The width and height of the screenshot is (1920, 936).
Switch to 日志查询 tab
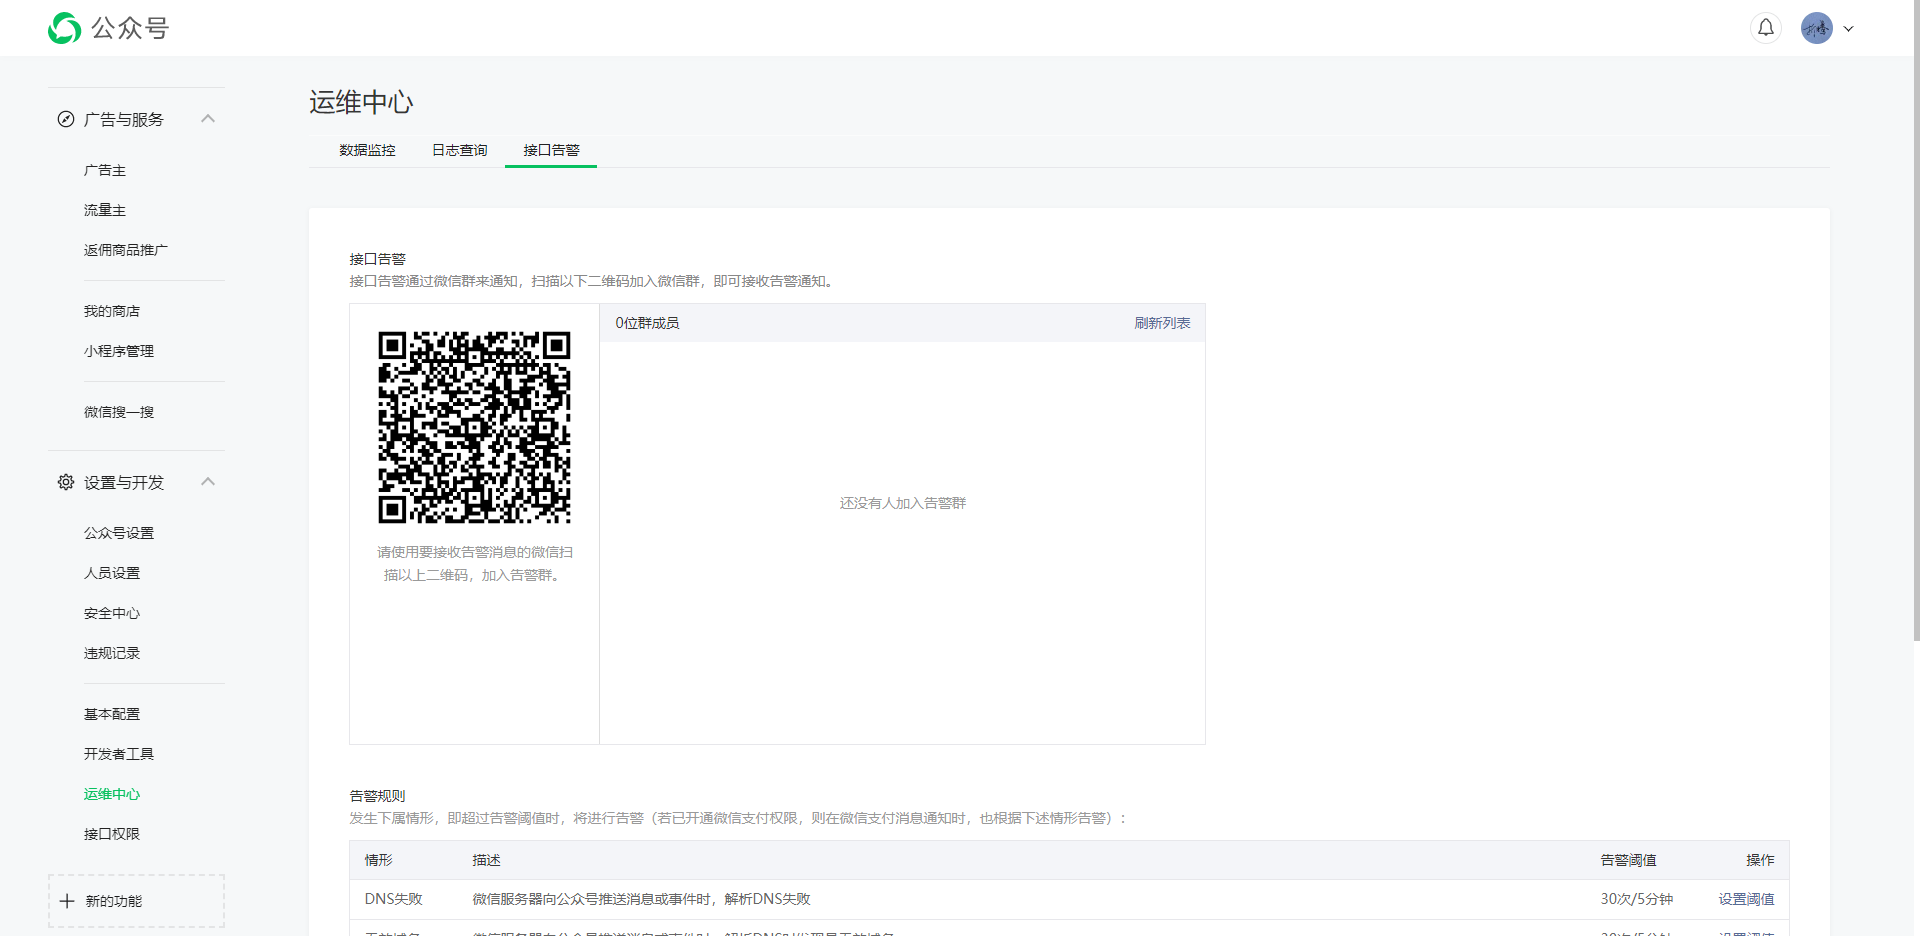coord(459,150)
